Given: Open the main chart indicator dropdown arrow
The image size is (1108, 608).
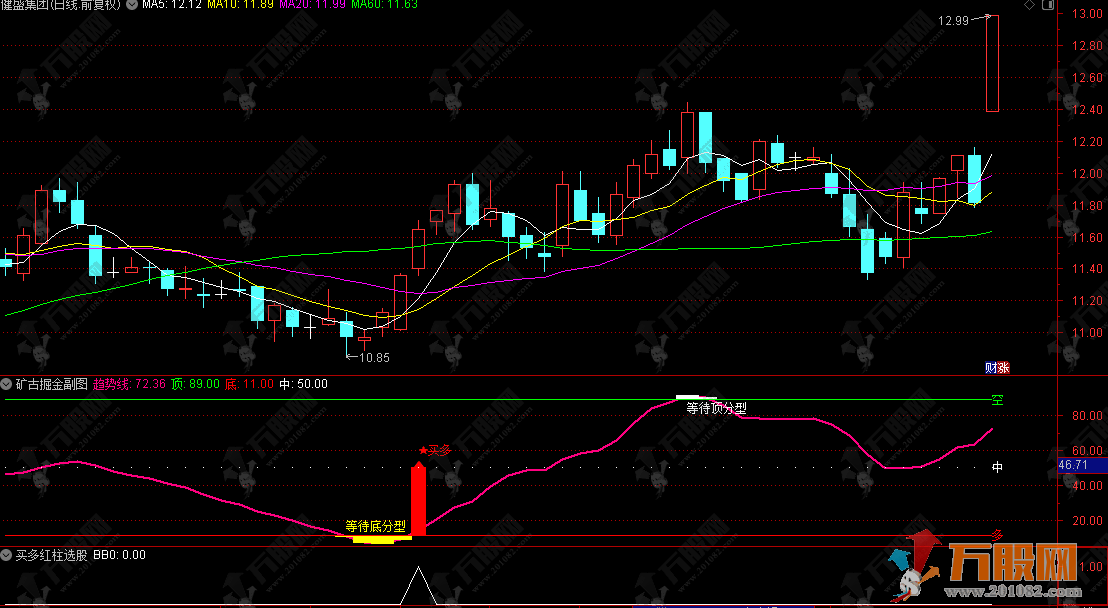Looking at the screenshot, I should pos(132,6).
